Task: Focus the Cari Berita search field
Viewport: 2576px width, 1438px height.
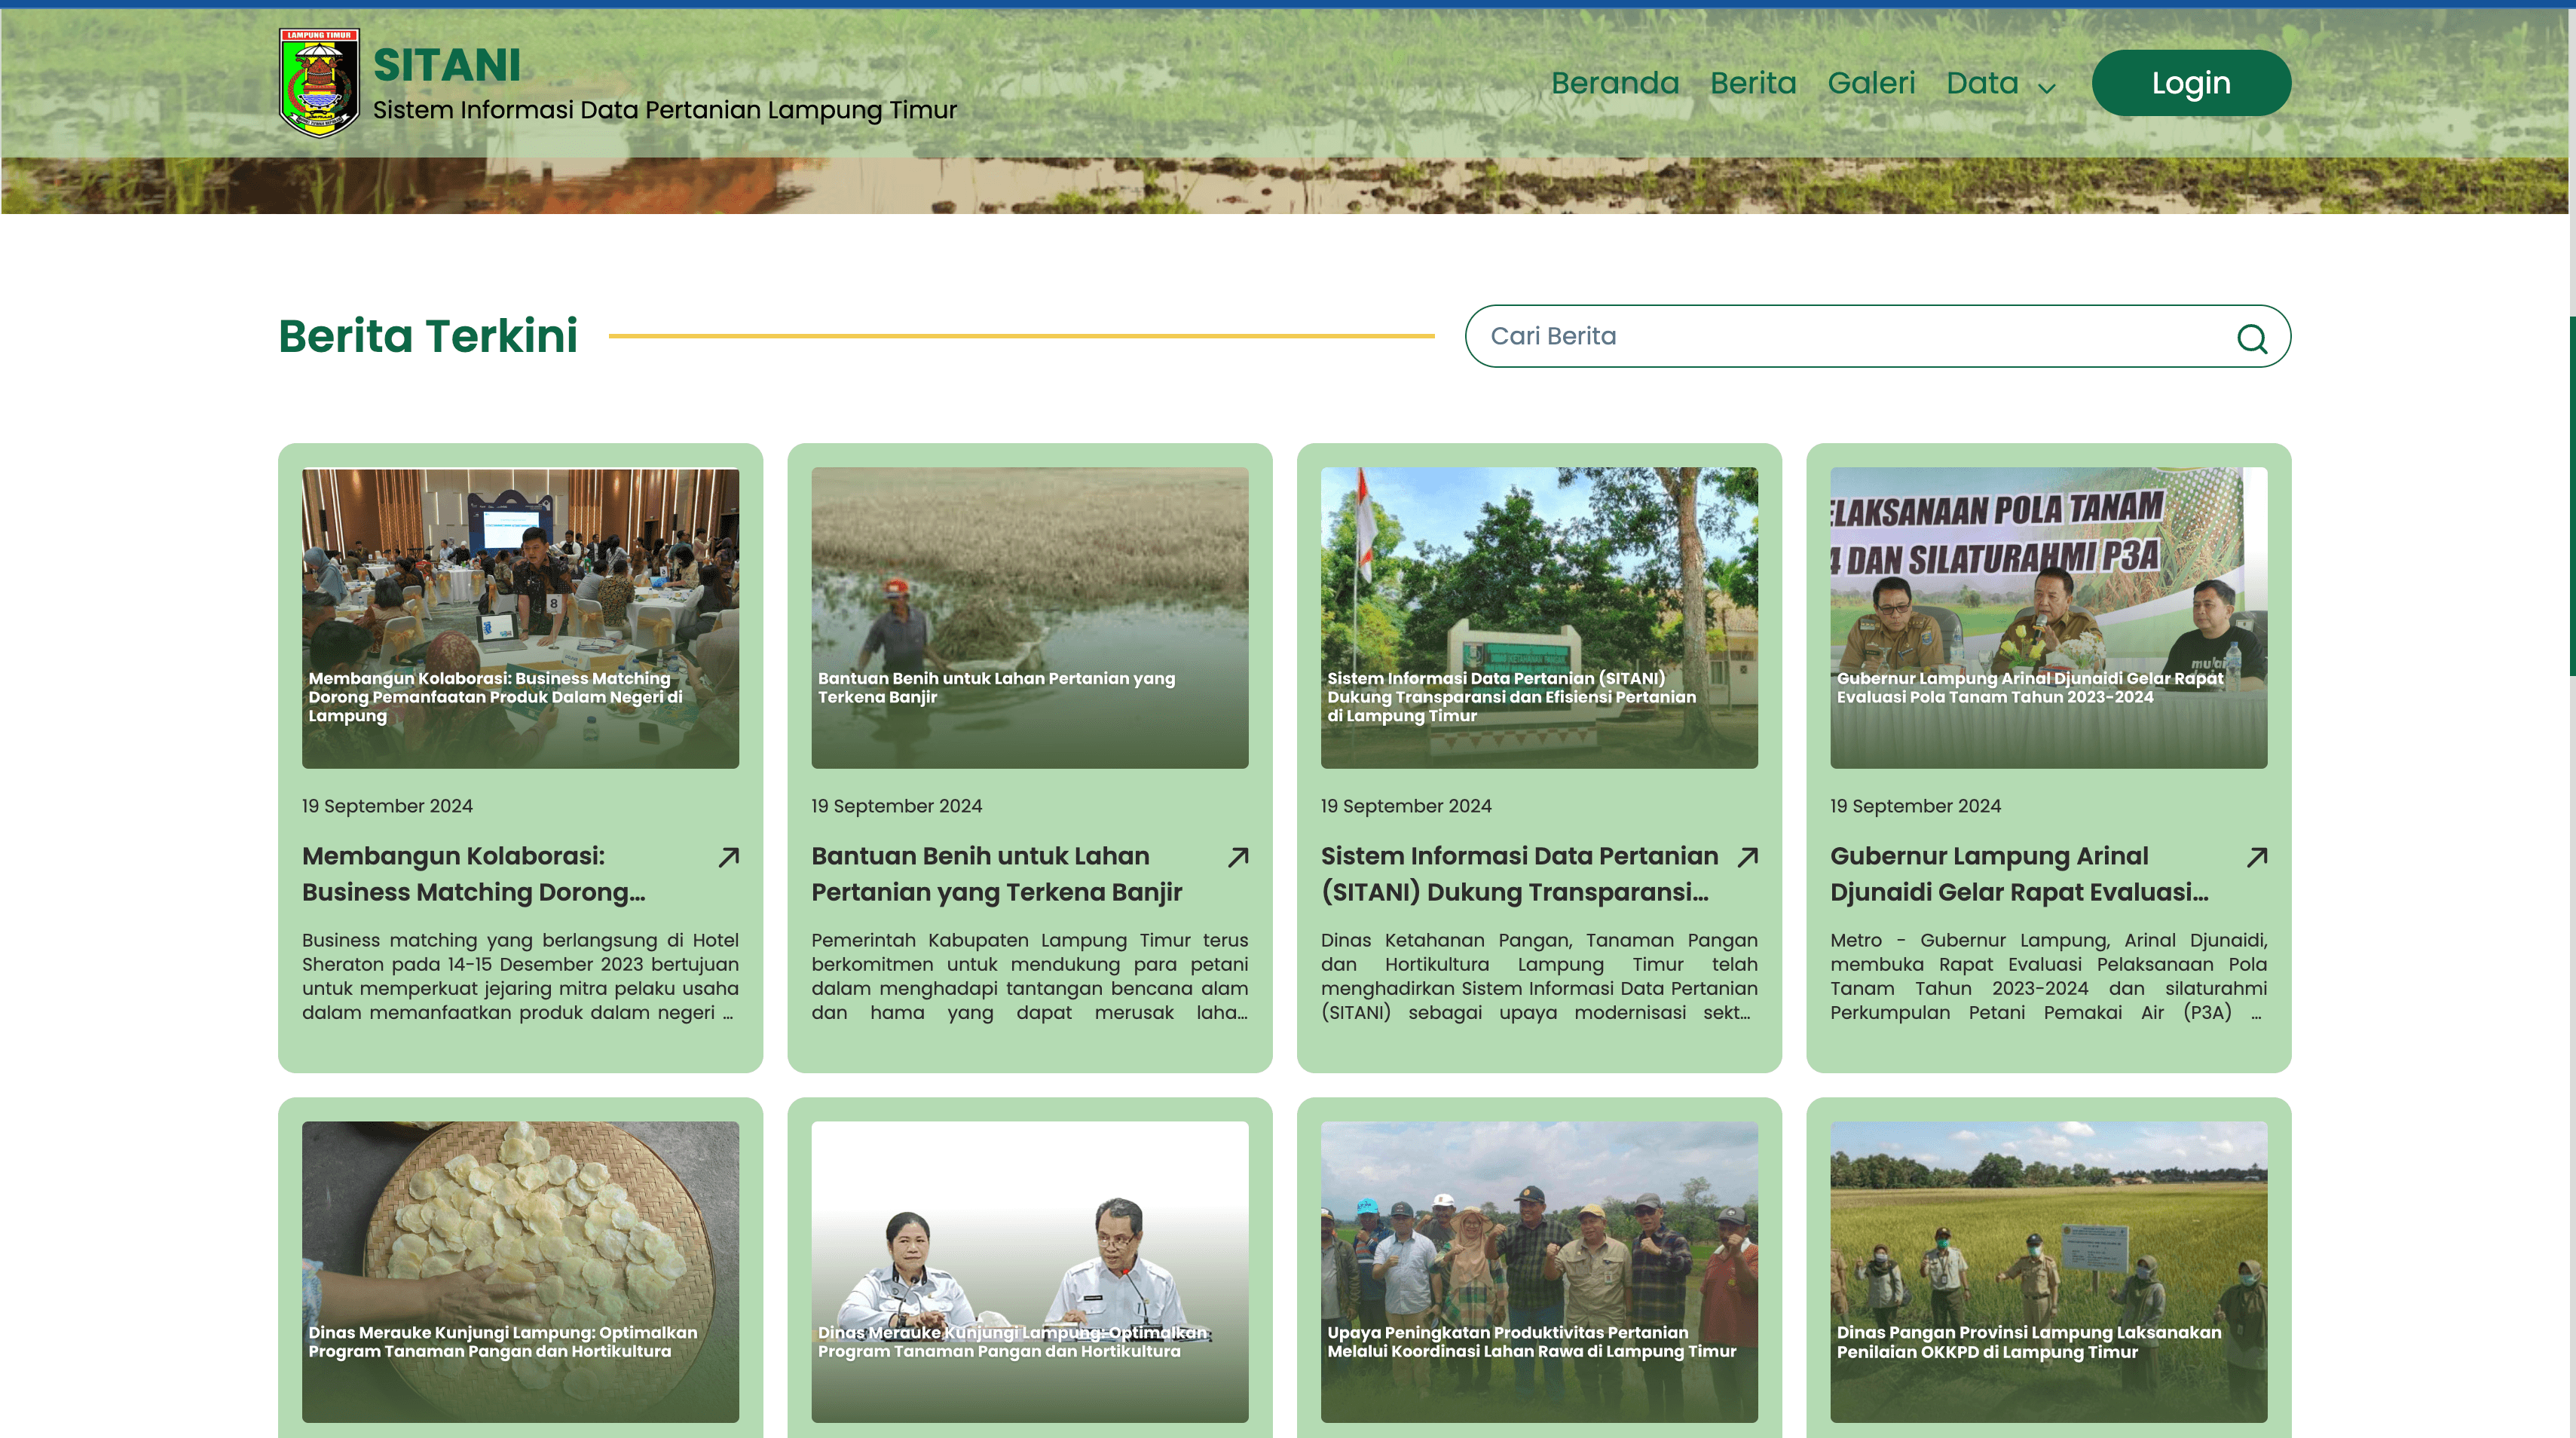Action: 1877,336
